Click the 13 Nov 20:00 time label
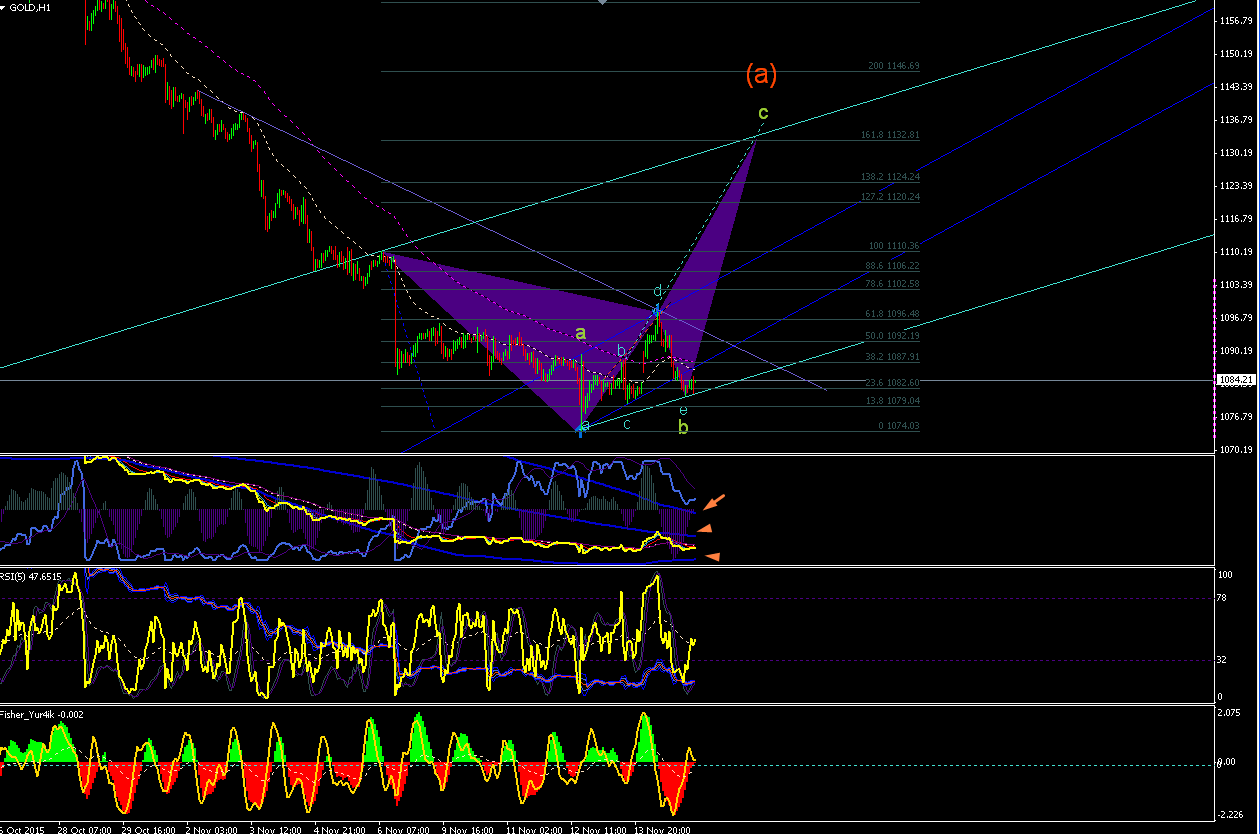Image resolution: width=1260 pixels, height=834 pixels. (x=660, y=829)
